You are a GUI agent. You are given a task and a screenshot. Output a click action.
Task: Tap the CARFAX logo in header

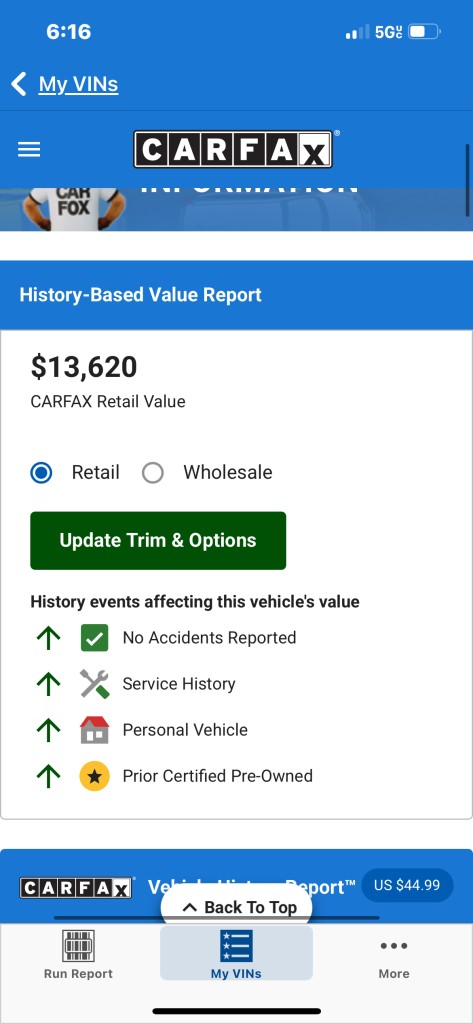(233, 150)
